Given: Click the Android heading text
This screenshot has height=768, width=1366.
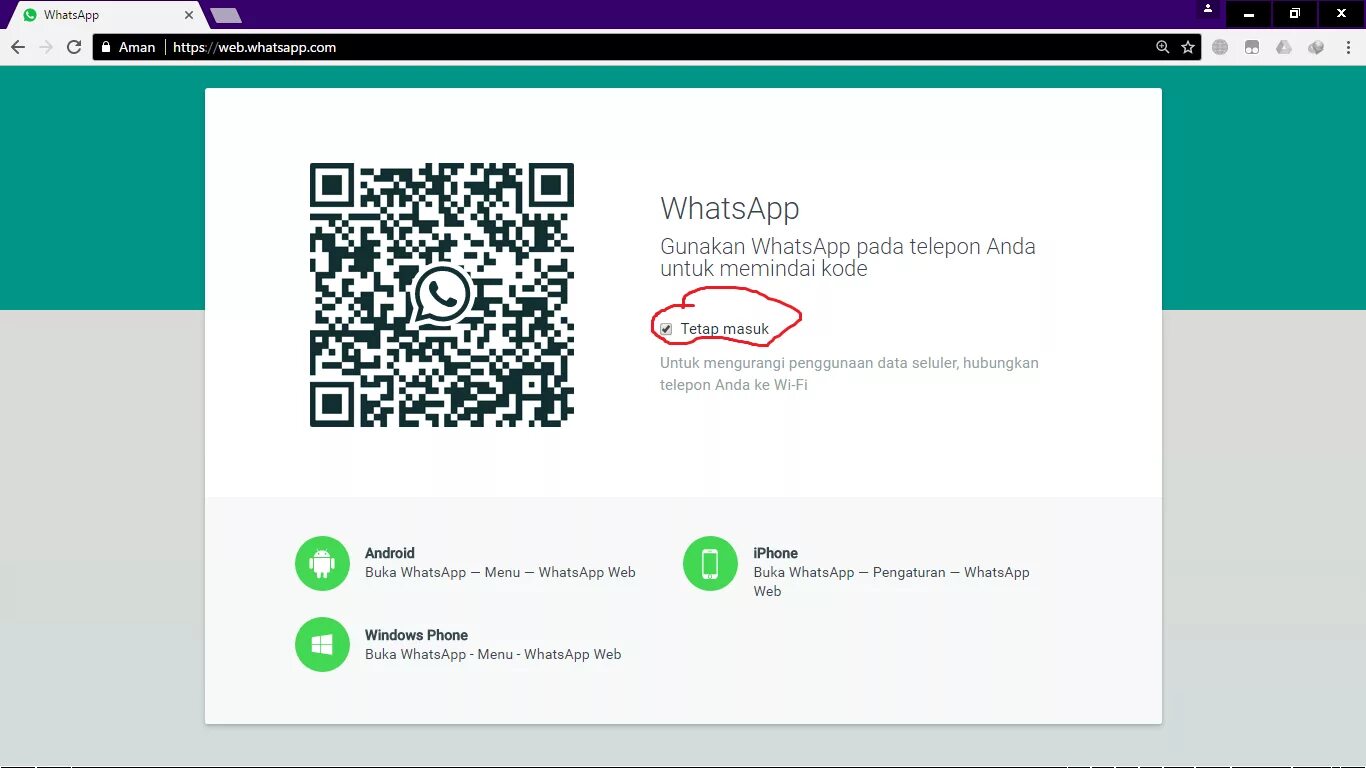Looking at the screenshot, I should (390, 553).
